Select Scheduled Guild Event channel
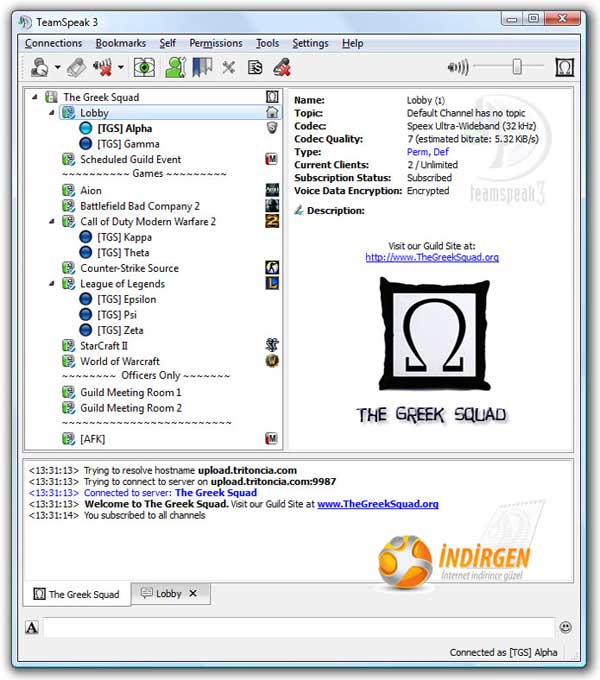This screenshot has width=600, height=680. 130,160
